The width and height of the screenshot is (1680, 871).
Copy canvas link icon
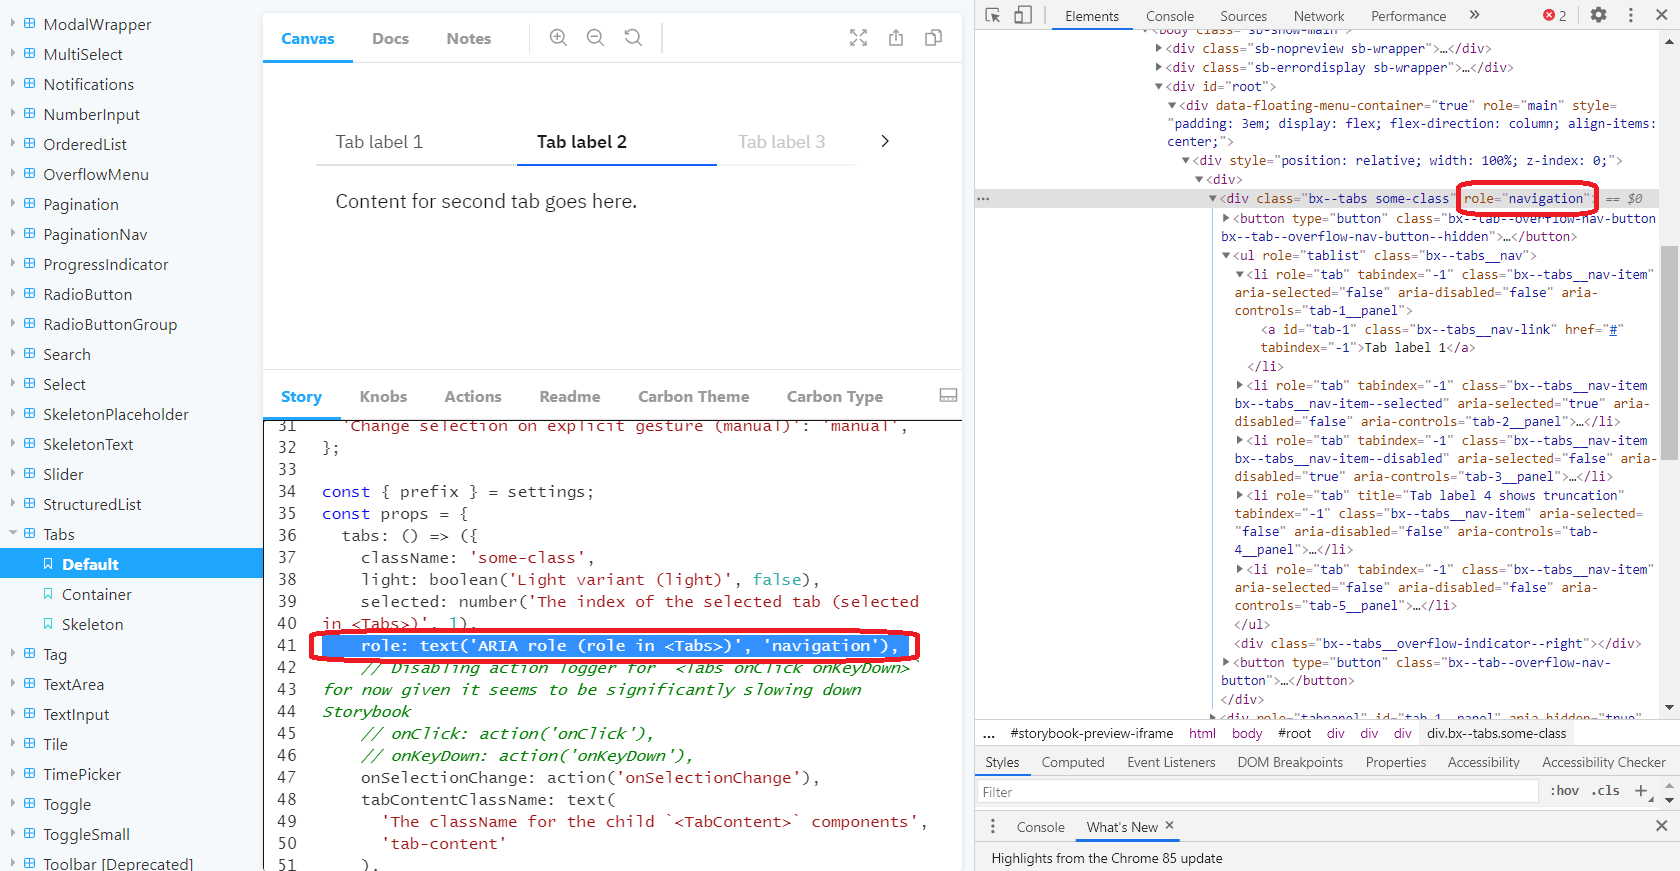[934, 38]
